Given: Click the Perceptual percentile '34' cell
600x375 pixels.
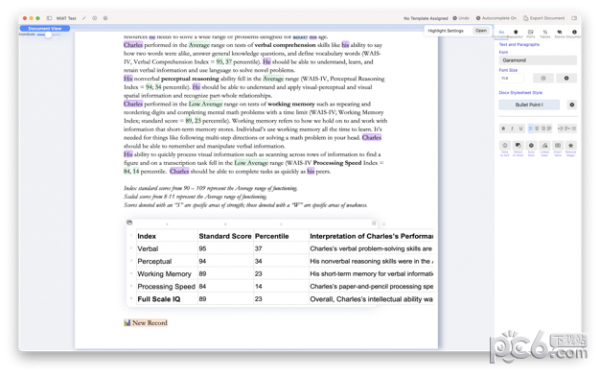Looking at the screenshot, I should click(281, 261).
